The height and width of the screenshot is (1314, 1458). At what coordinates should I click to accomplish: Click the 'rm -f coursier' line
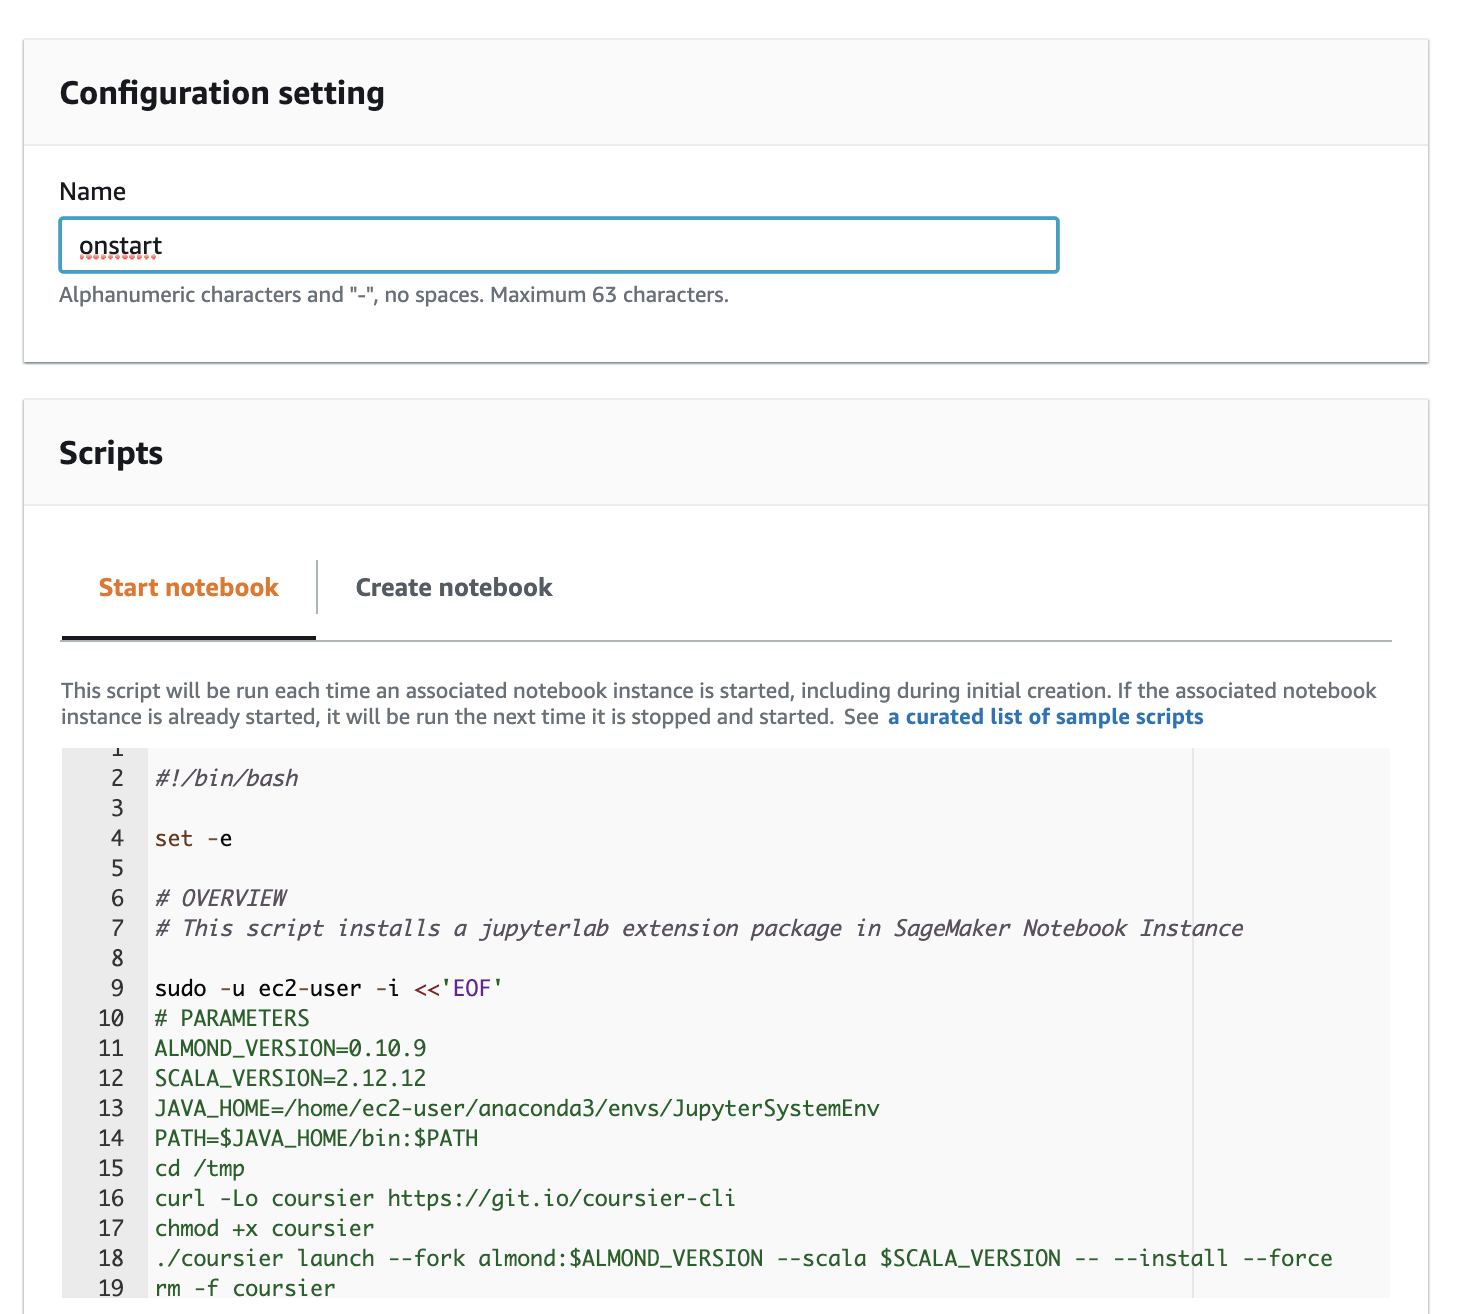[x=245, y=1288]
